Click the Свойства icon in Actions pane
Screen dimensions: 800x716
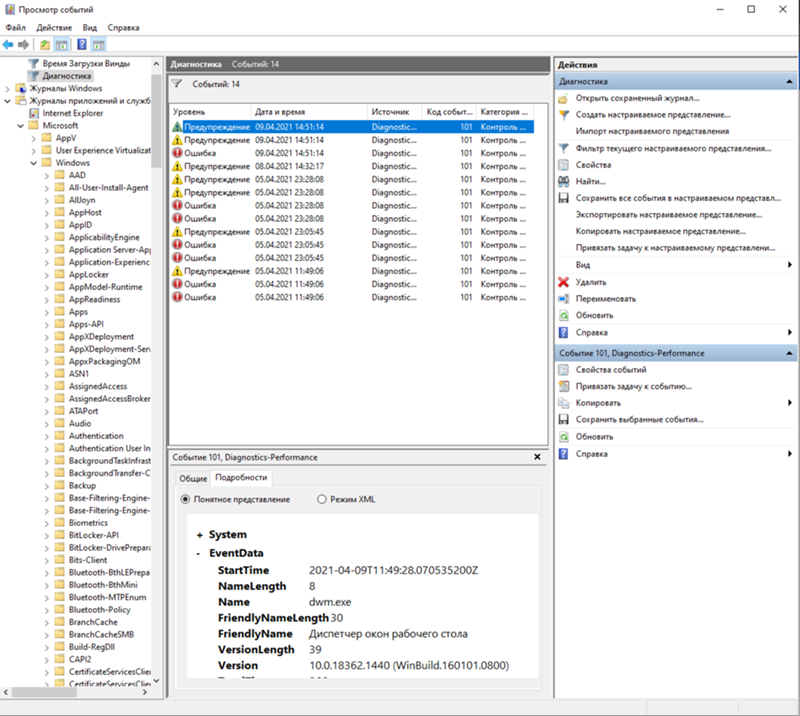[x=563, y=165]
